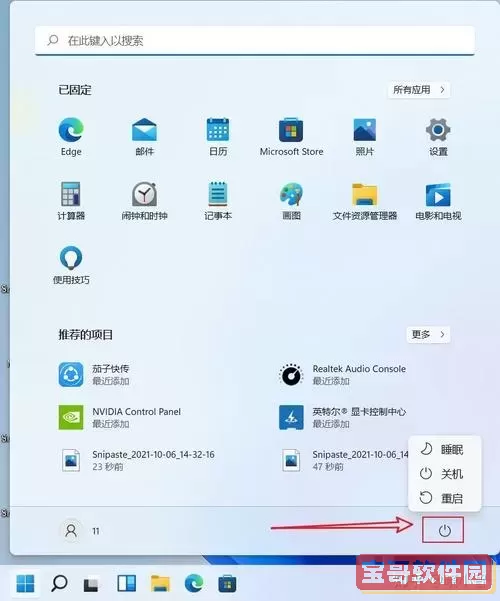This screenshot has width=500, height=601.
Task: Open 英特尔 显卡控制中心 recommendation
Action: [342, 417]
